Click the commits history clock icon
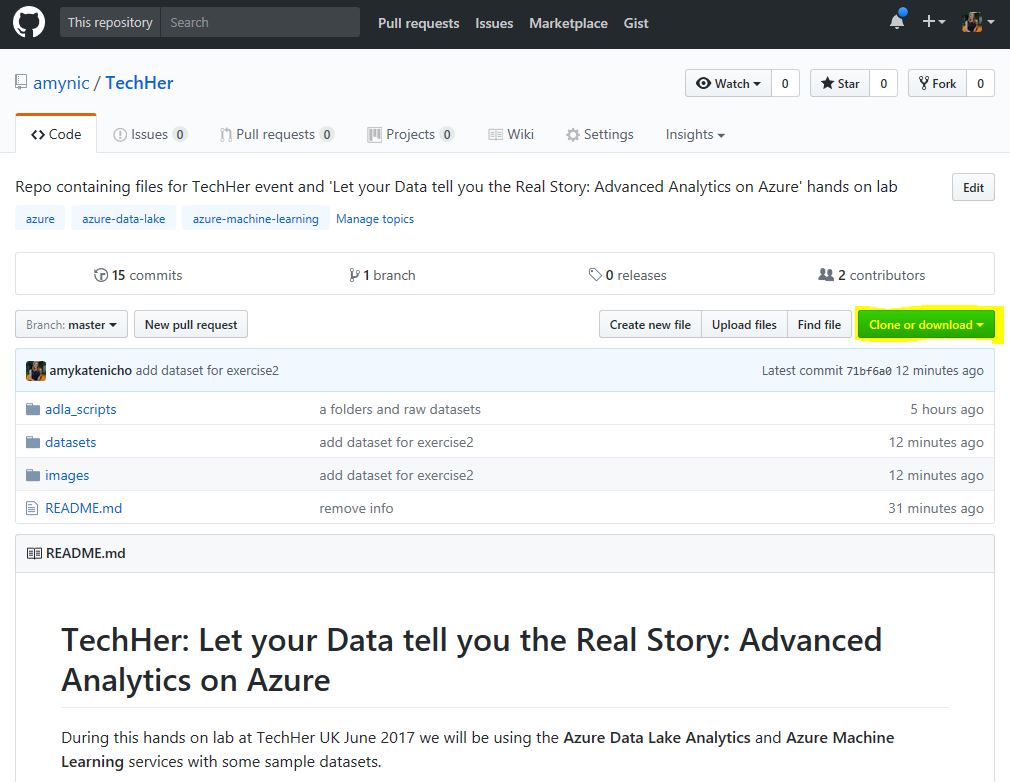This screenshot has height=782, width=1010. 101,275
